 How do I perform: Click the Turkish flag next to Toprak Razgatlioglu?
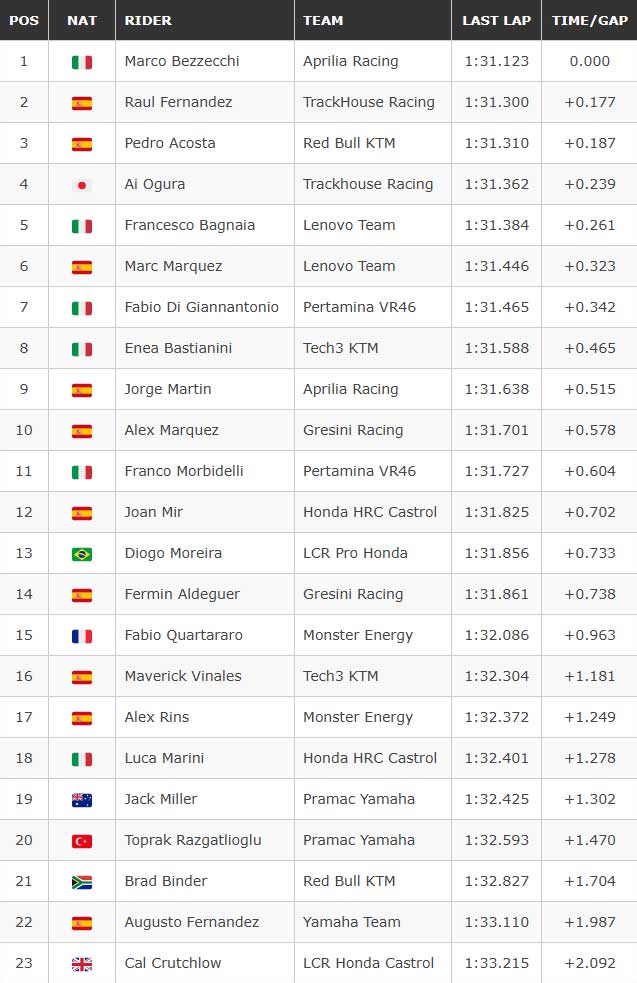coord(82,841)
